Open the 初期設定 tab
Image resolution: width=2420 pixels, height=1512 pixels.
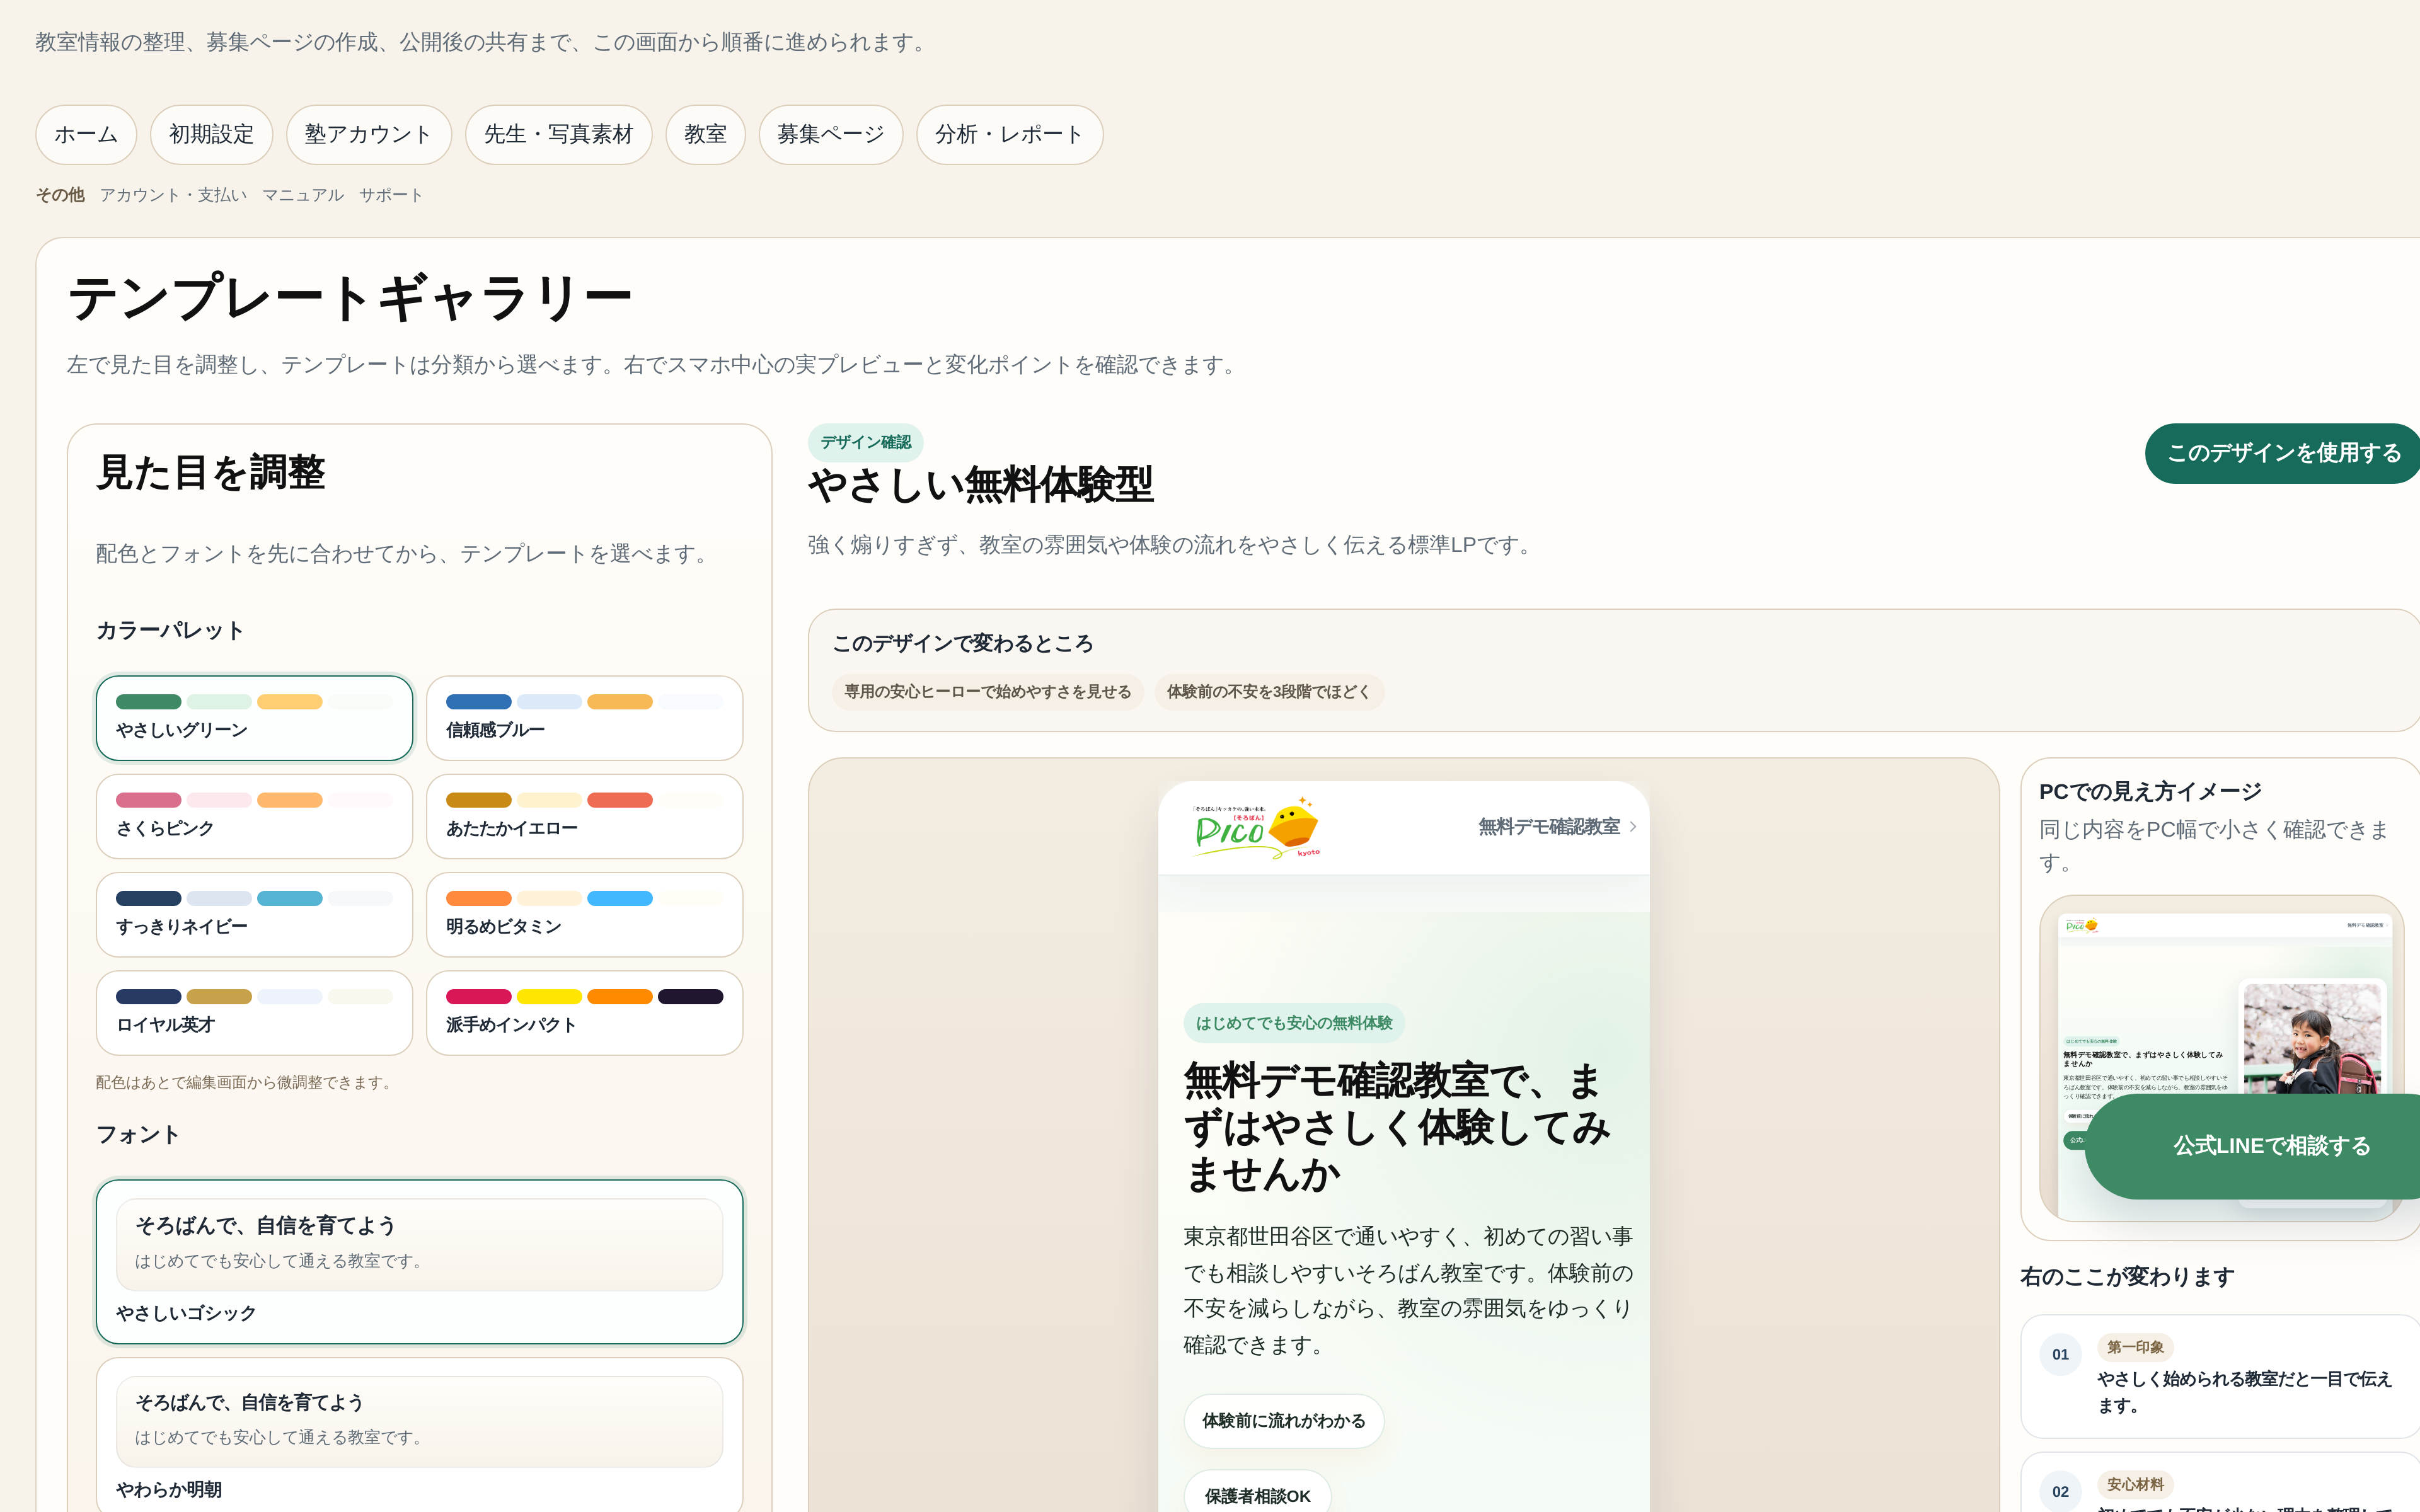point(211,134)
